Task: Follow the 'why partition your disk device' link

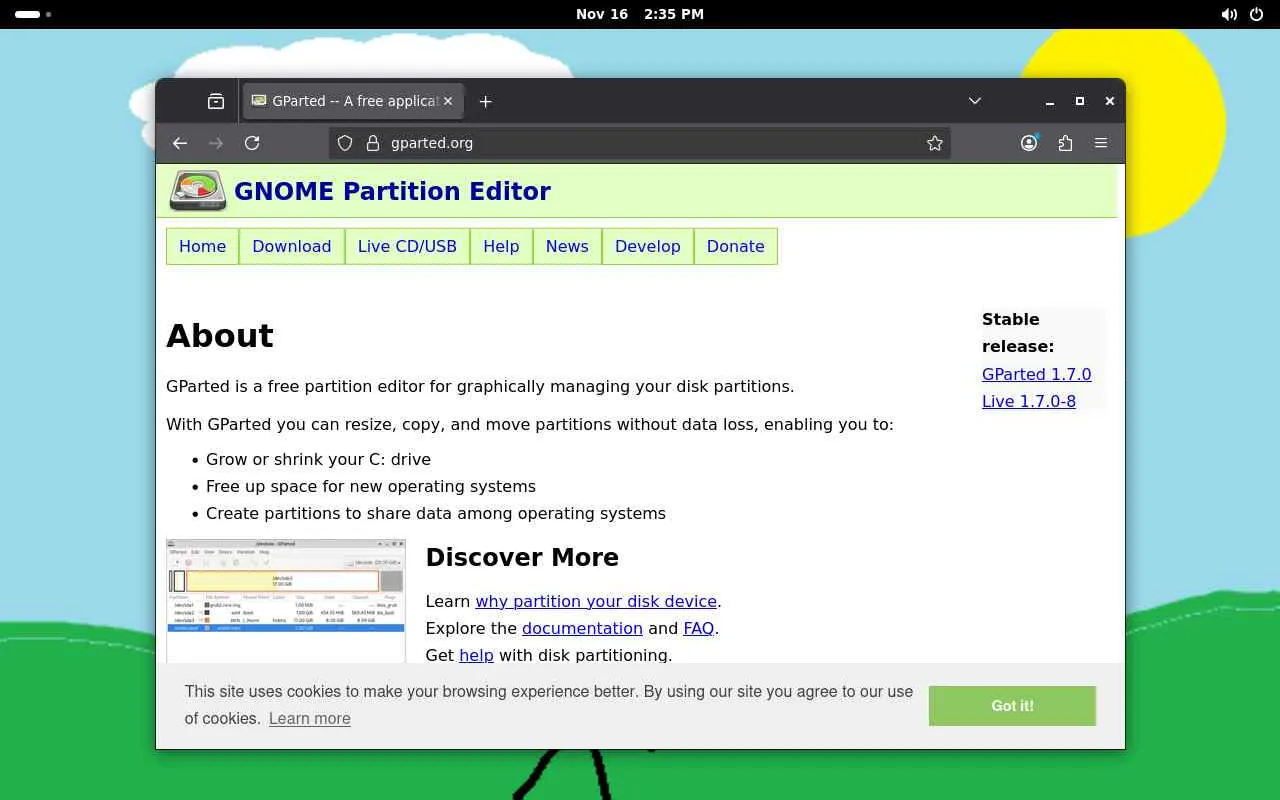Action: [x=596, y=601]
